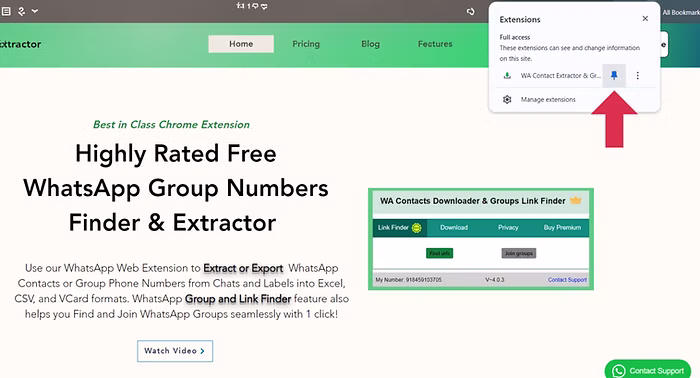The height and width of the screenshot is (378, 700).
Task: Click the Manage extensions gear icon
Action: pyautogui.click(x=507, y=100)
